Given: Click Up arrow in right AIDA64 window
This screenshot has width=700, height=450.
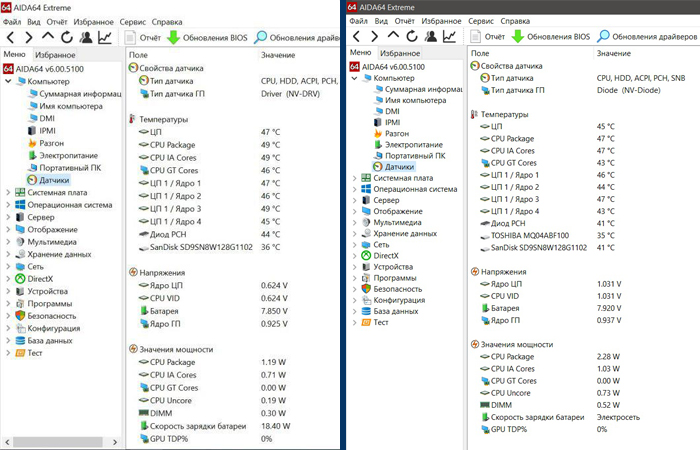Looking at the screenshot, I should pos(393,35).
